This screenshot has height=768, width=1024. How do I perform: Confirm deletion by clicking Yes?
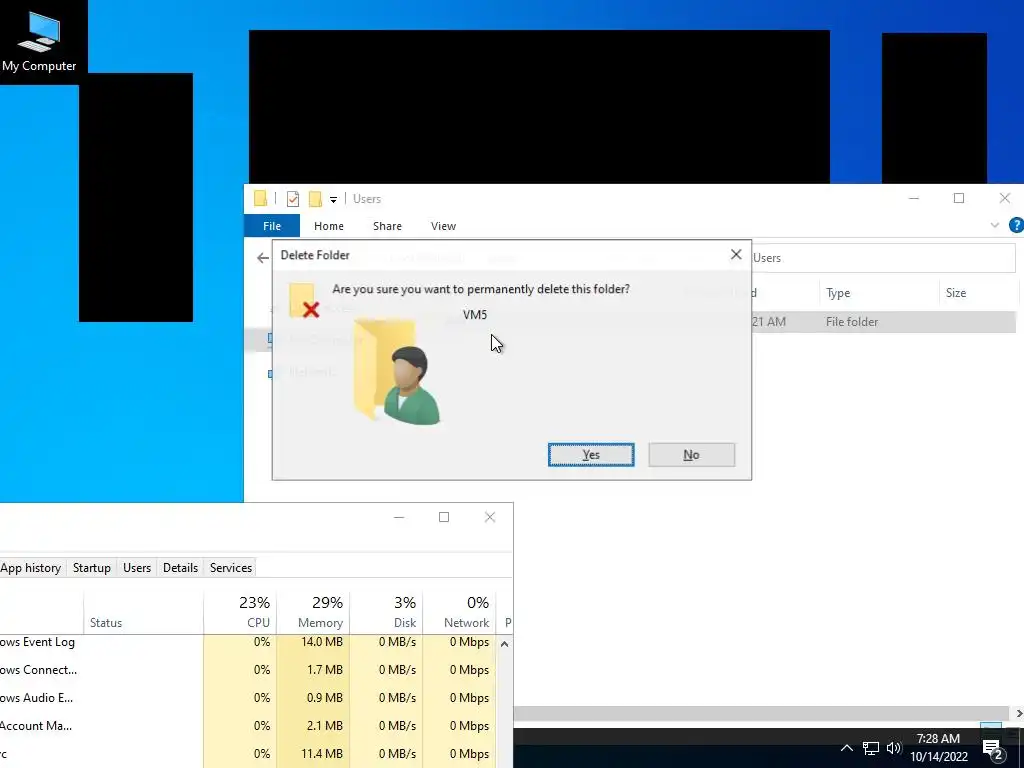591,455
